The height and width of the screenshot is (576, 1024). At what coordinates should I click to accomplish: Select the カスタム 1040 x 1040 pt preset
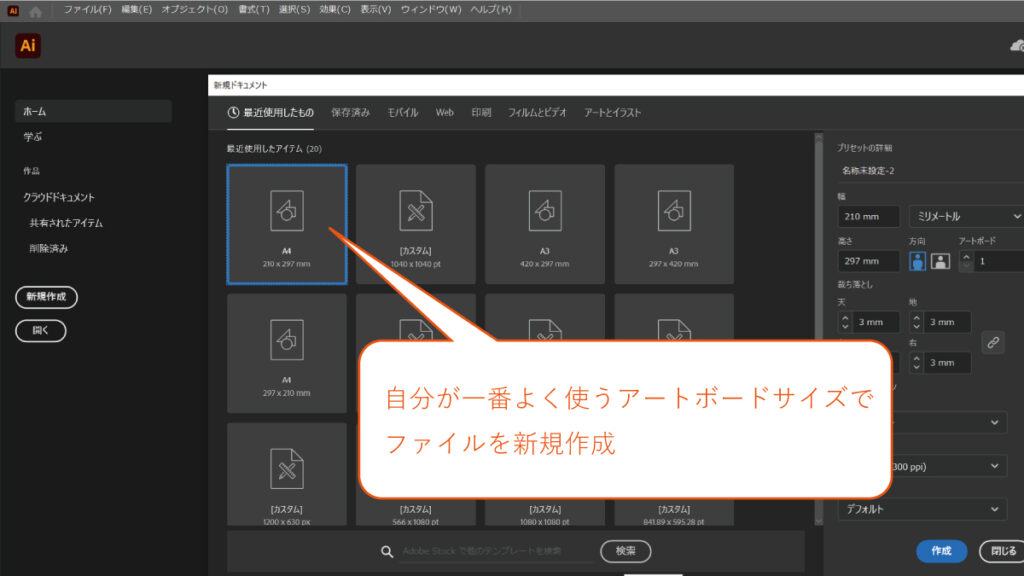click(416, 224)
